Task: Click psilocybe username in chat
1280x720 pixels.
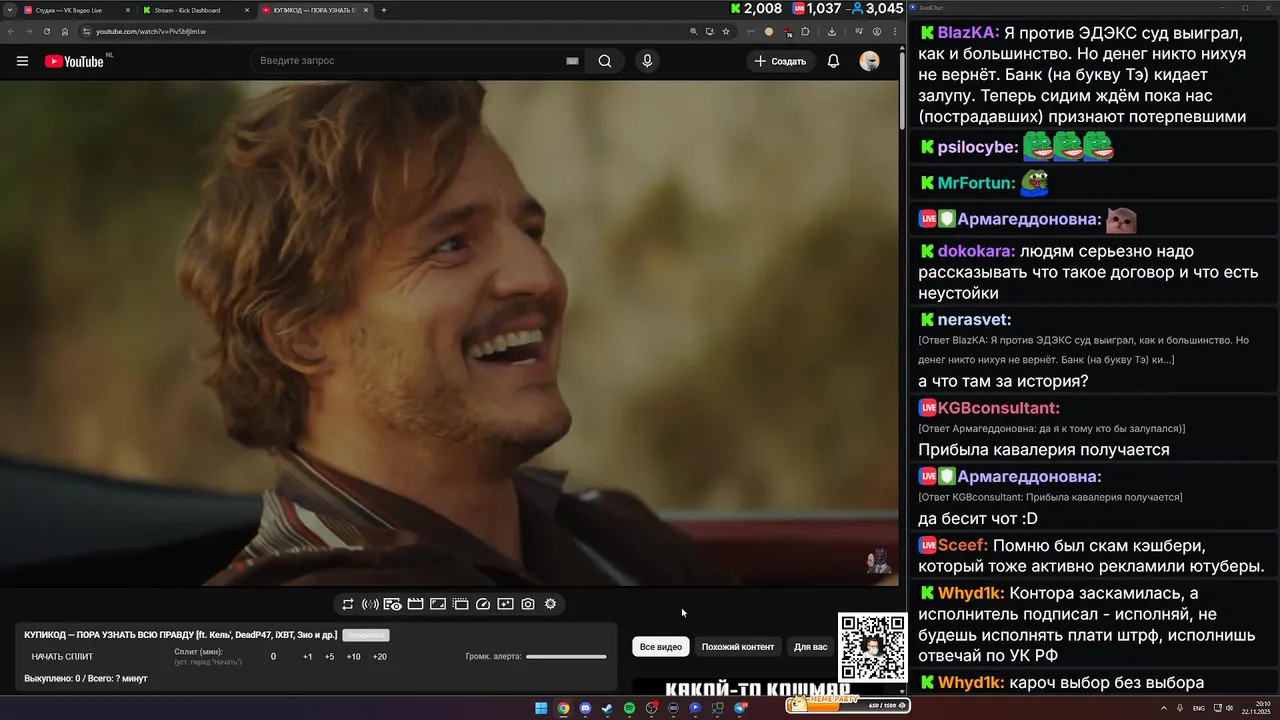Action: (x=977, y=148)
